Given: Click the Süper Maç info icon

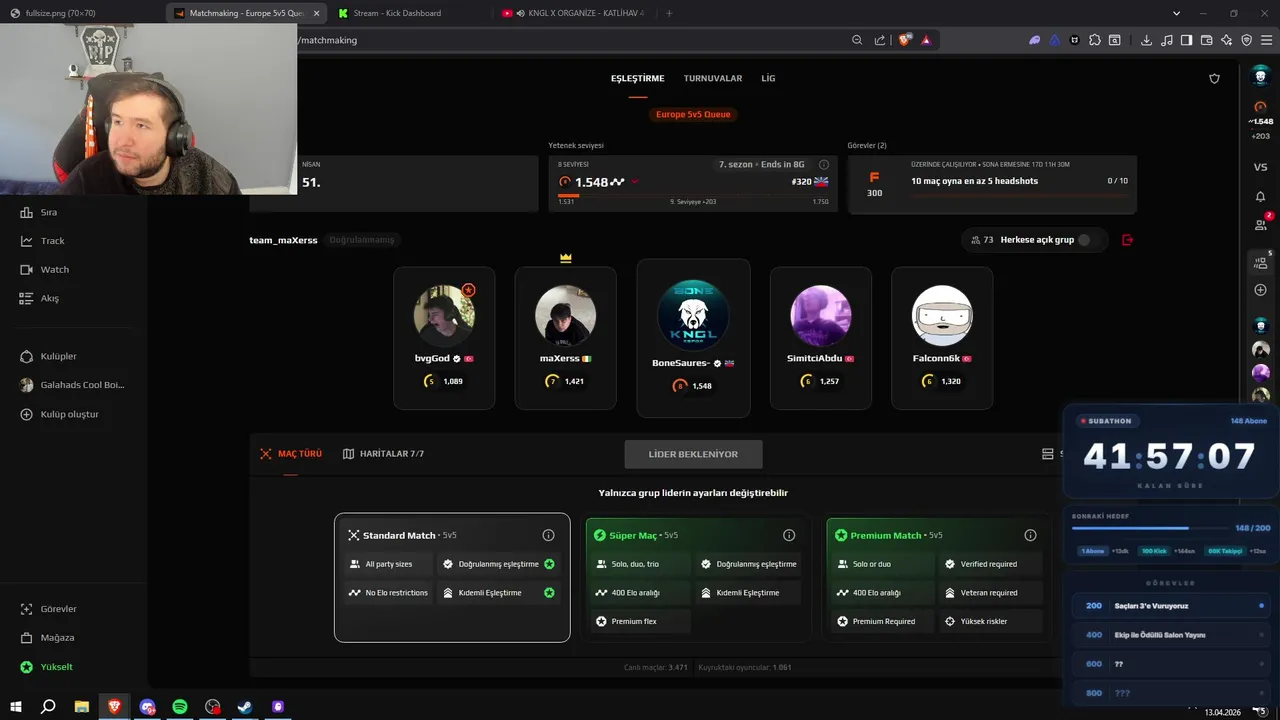Looking at the screenshot, I should click(x=789, y=535).
